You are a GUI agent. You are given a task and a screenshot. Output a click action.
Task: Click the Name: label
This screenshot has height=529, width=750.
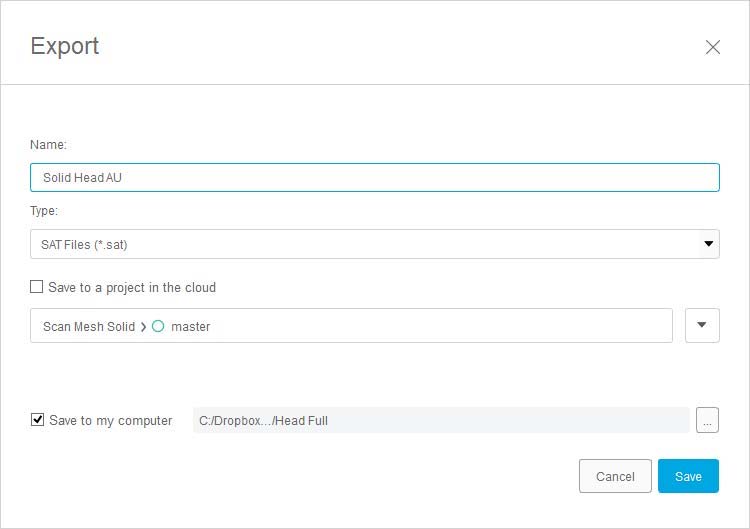(x=48, y=144)
